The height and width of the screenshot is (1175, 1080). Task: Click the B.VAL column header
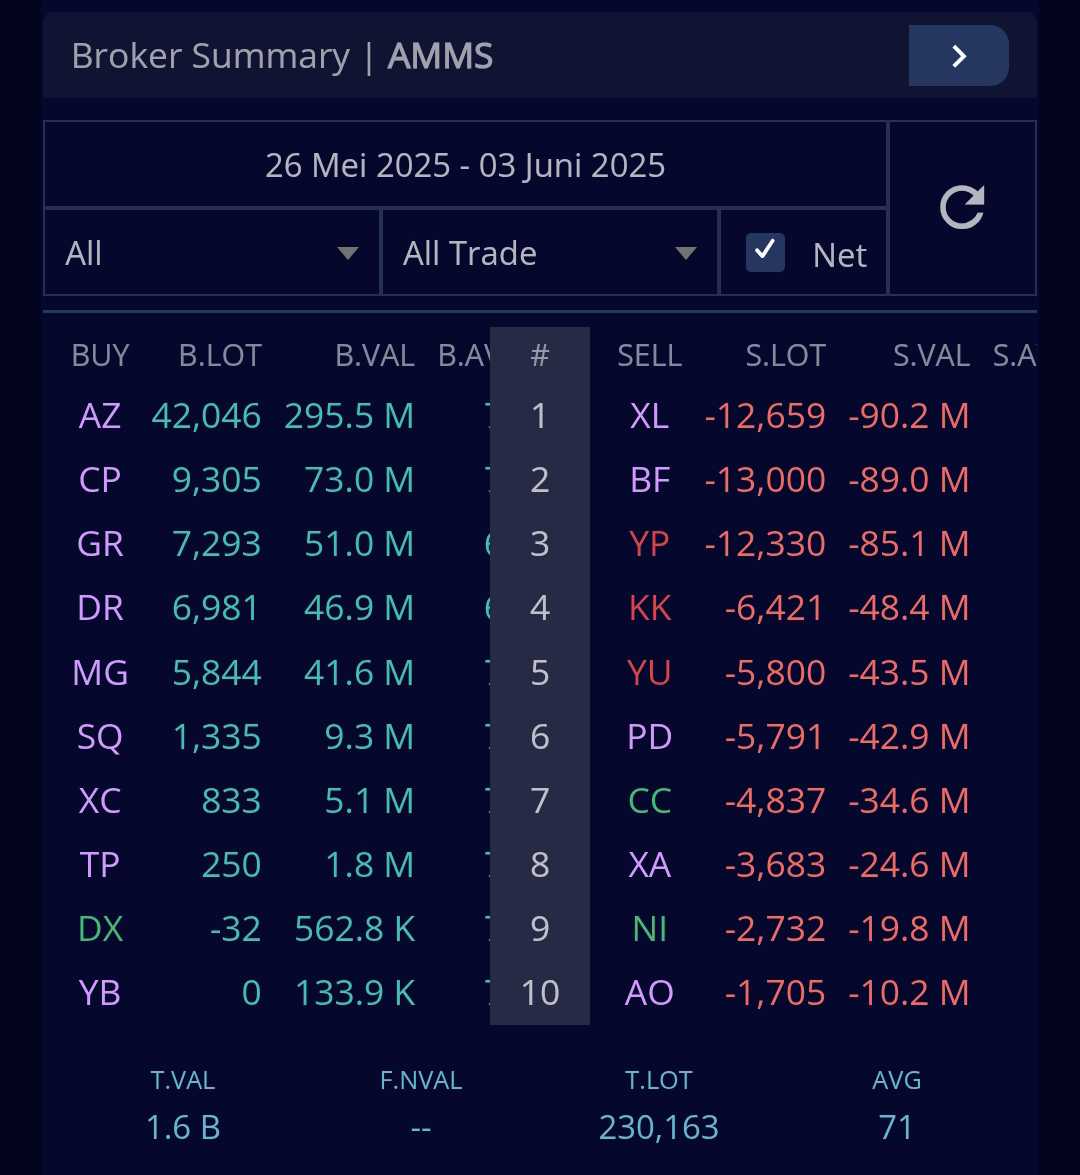point(374,356)
